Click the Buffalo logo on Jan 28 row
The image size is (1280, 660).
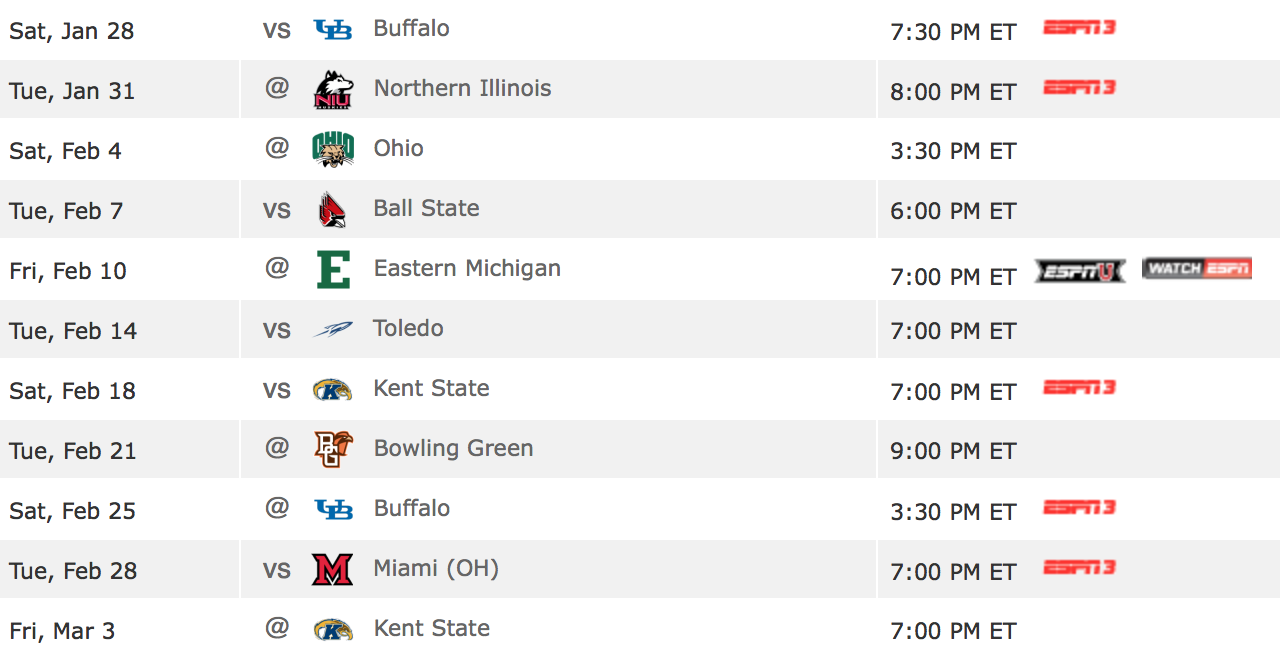point(333,30)
